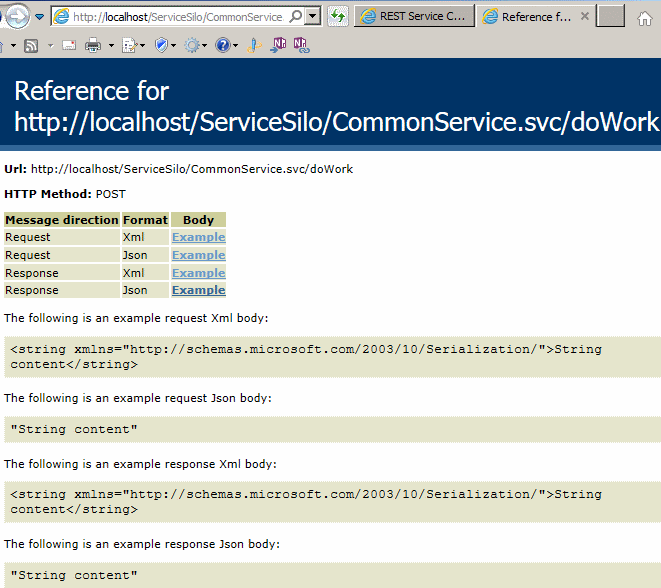Open the Tools gear menu
The image size is (661, 588).
coord(190,45)
